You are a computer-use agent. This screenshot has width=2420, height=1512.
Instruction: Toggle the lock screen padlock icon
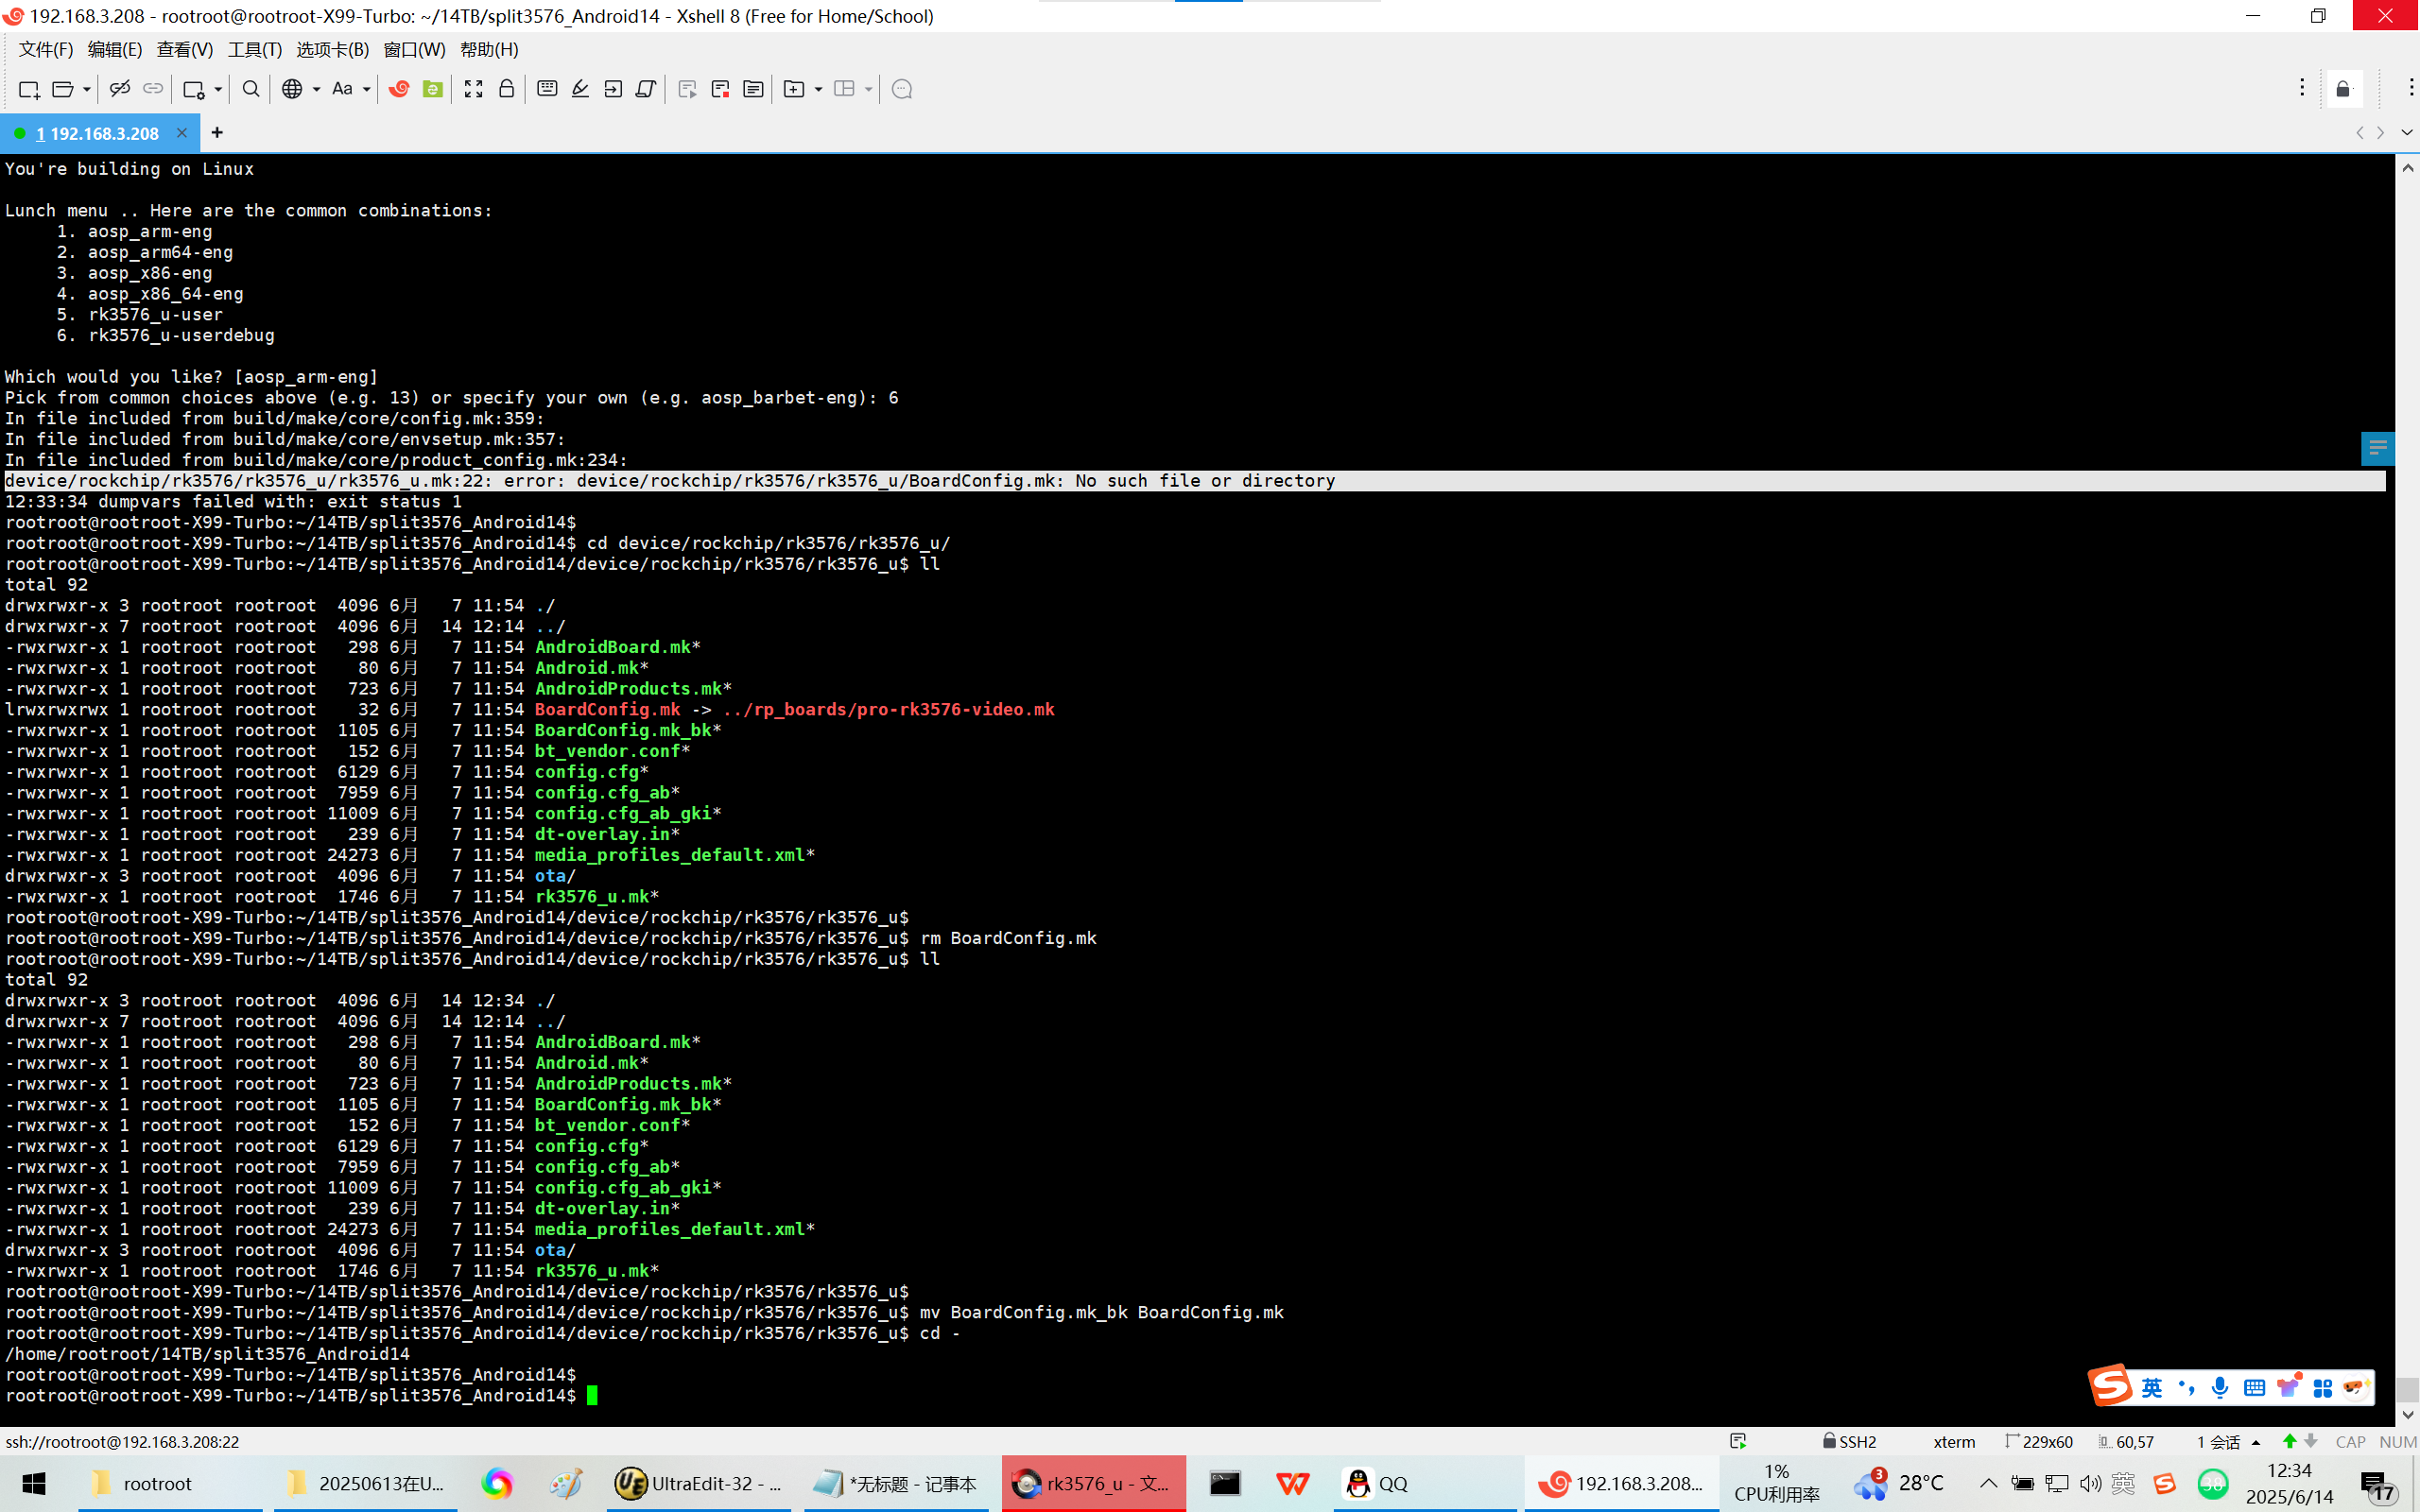tap(507, 89)
